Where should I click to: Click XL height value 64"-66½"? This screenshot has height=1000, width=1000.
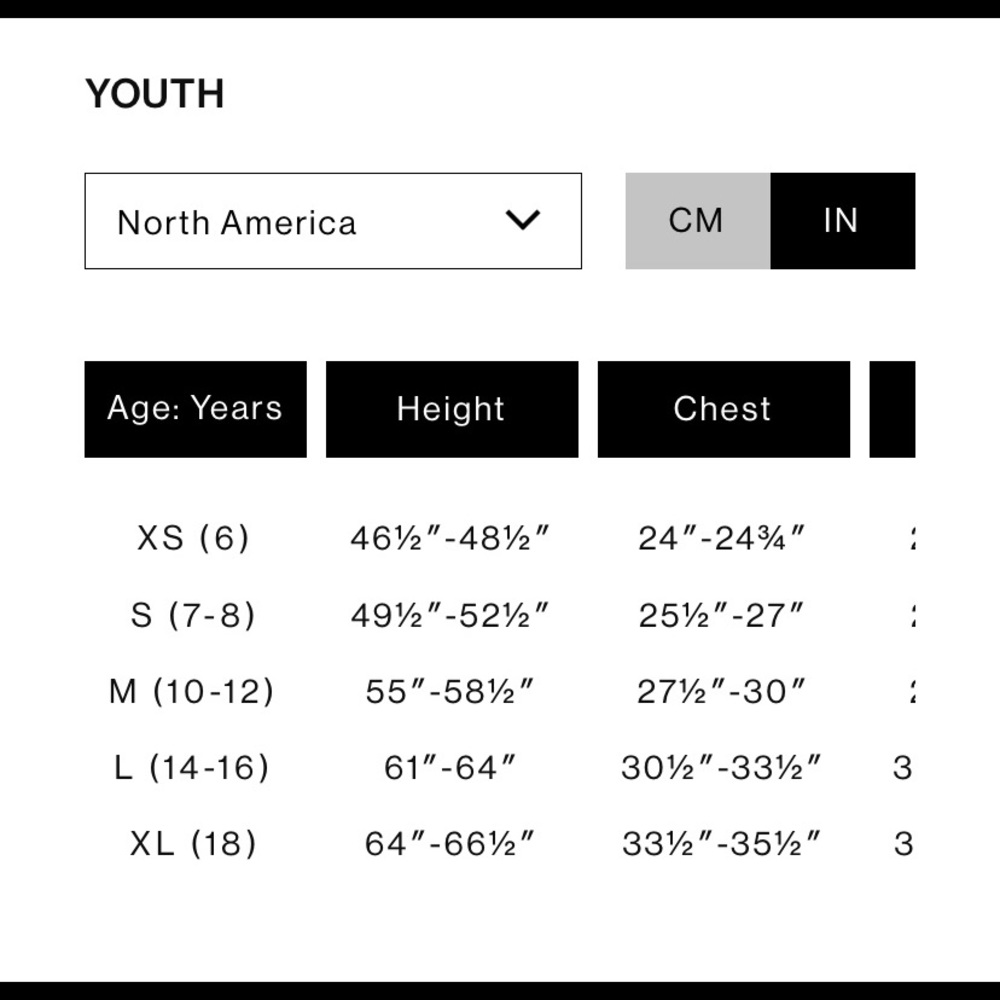451,844
